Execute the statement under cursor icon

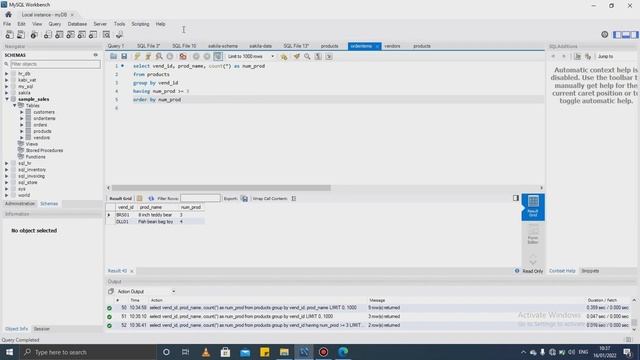(148, 56)
